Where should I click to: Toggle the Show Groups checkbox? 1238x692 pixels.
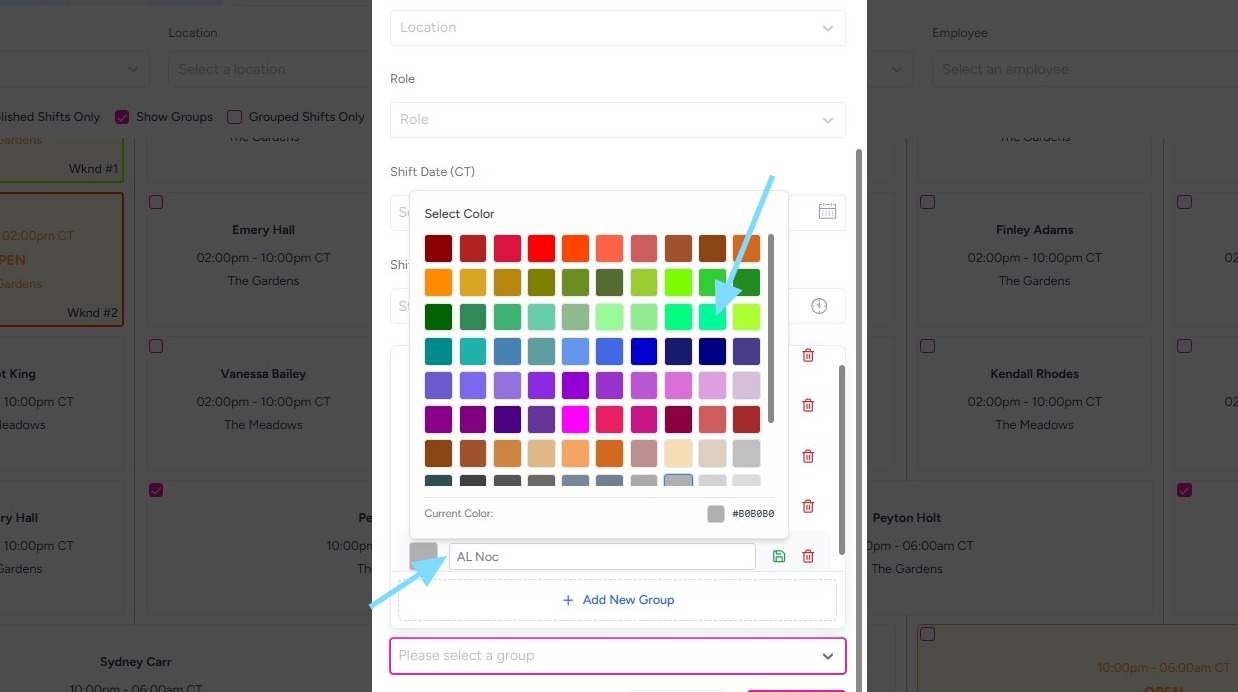point(123,117)
